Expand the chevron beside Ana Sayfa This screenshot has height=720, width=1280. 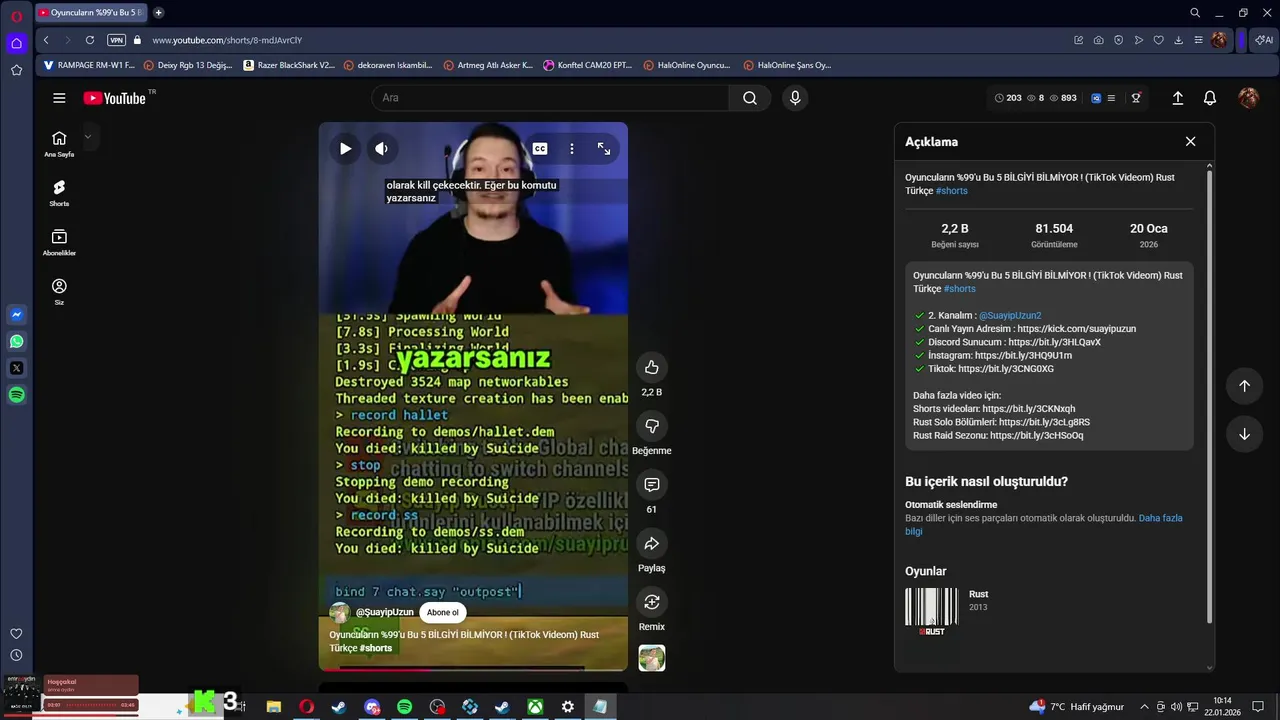(87, 137)
